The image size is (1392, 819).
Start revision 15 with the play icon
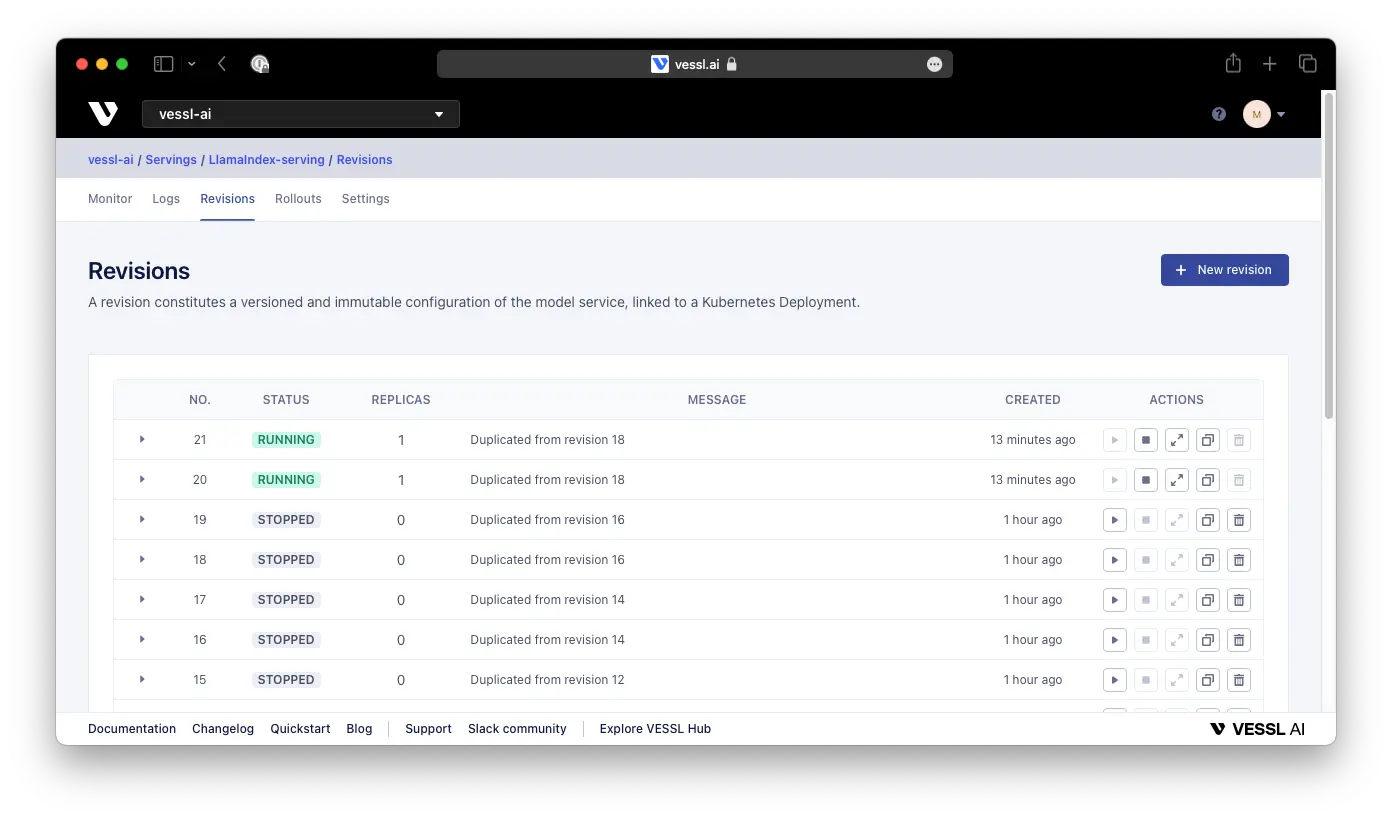[1115, 680]
